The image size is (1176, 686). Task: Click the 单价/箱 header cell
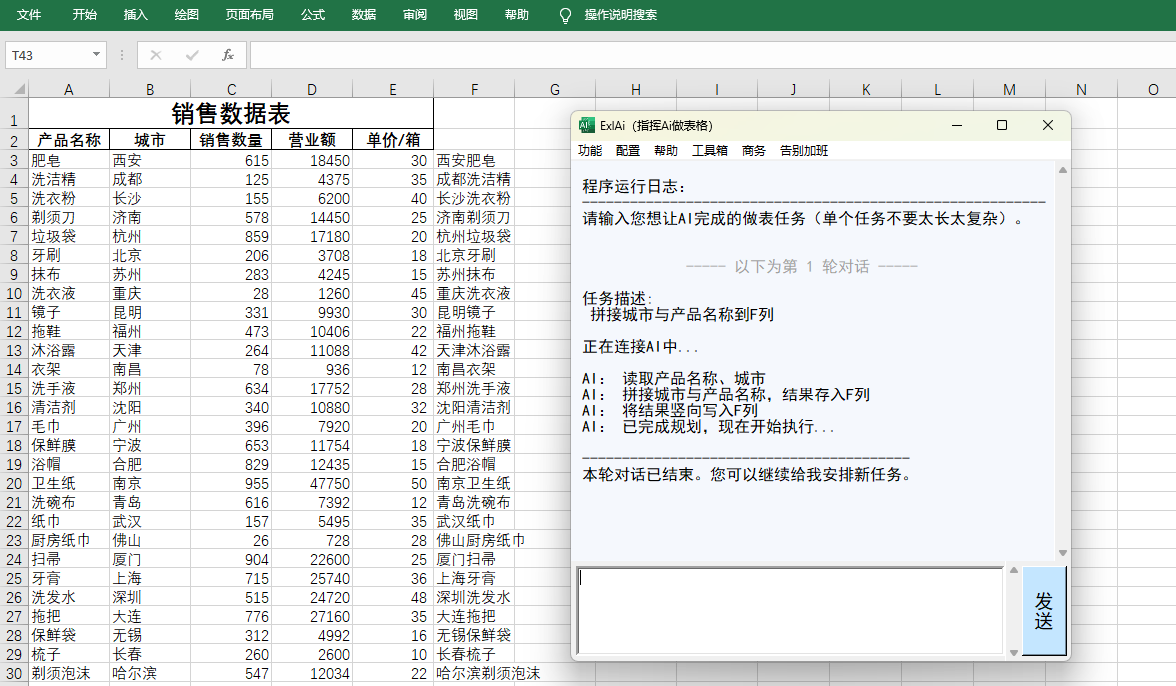[x=393, y=139]
